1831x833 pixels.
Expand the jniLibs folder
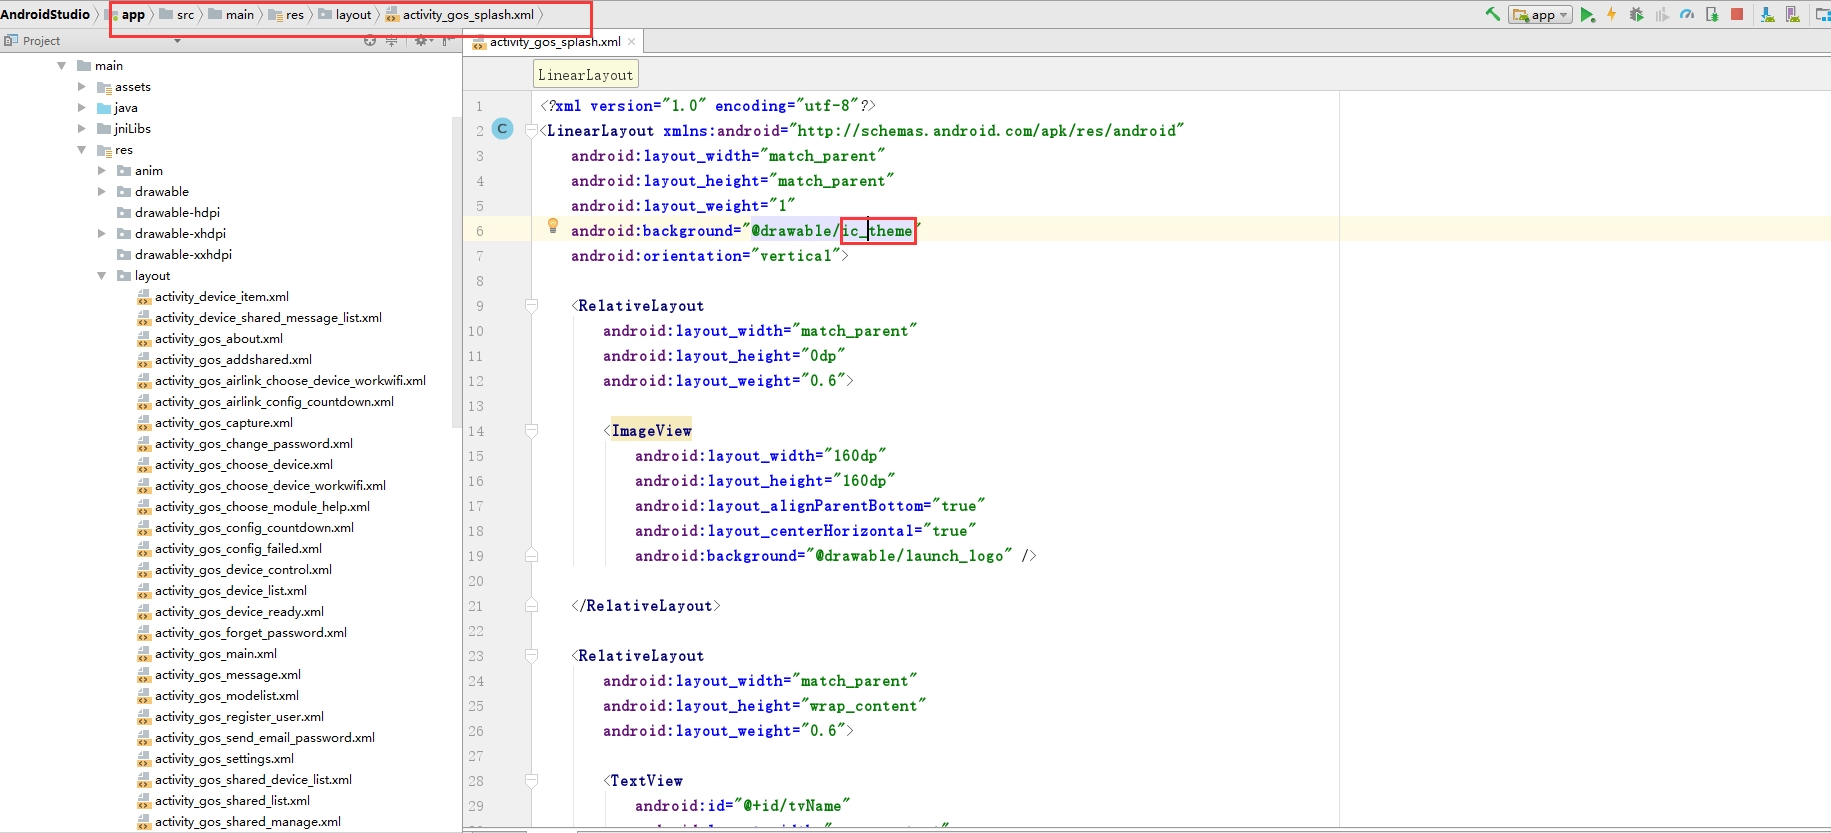coord(82,129)
